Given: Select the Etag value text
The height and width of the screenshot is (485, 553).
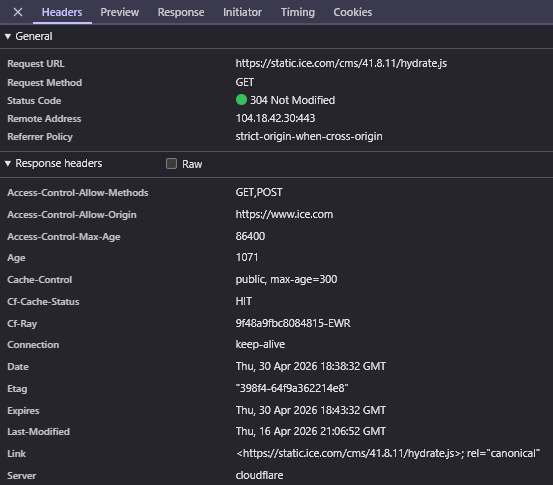Looking at the screenshot, I should pyautogui.click(x=292, y=388).
